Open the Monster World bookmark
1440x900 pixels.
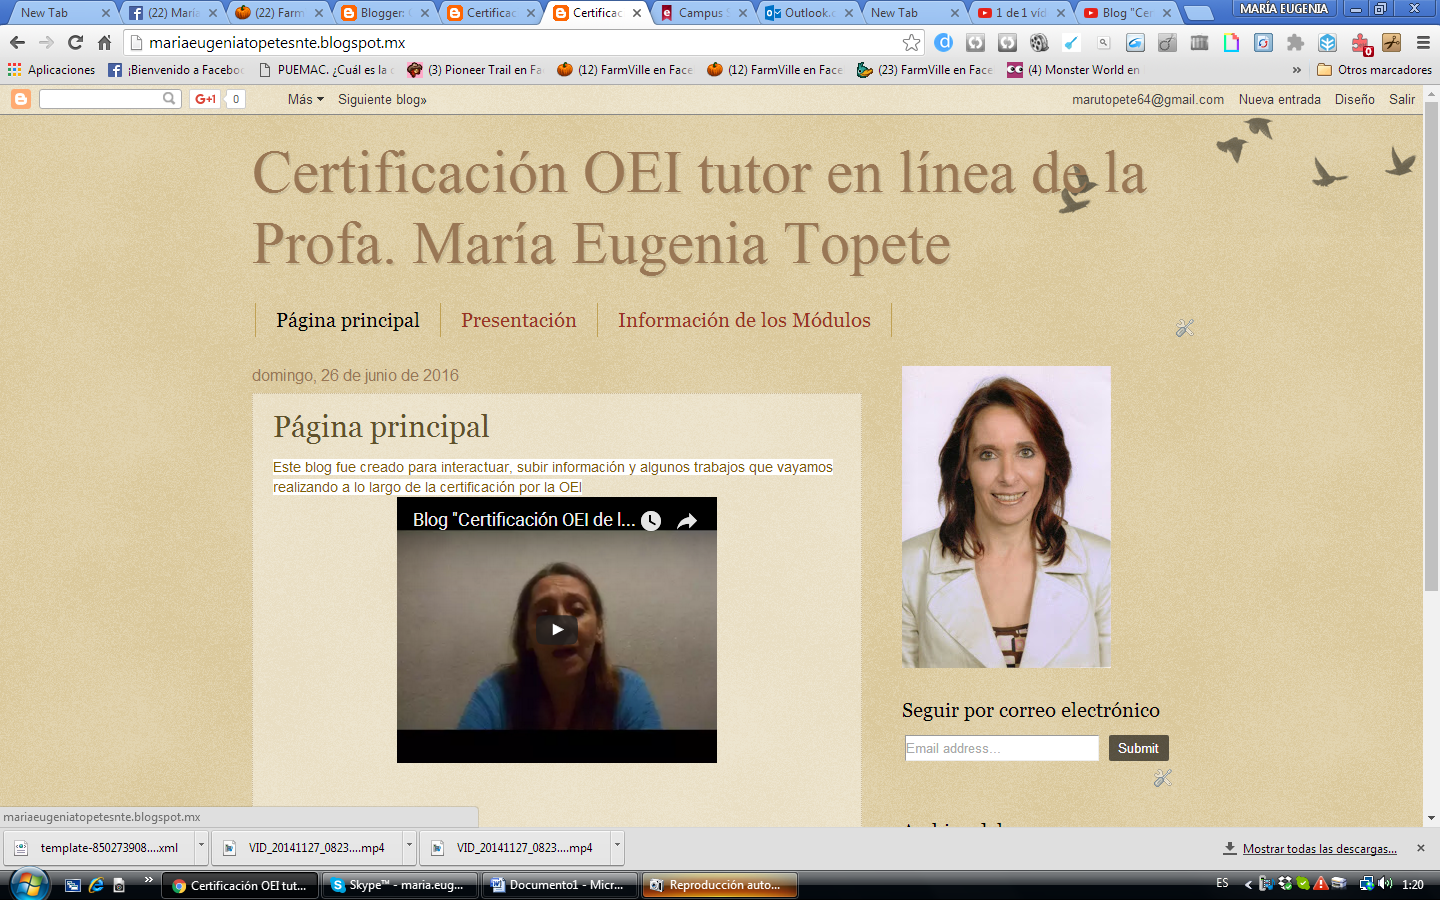(1074, 69)
